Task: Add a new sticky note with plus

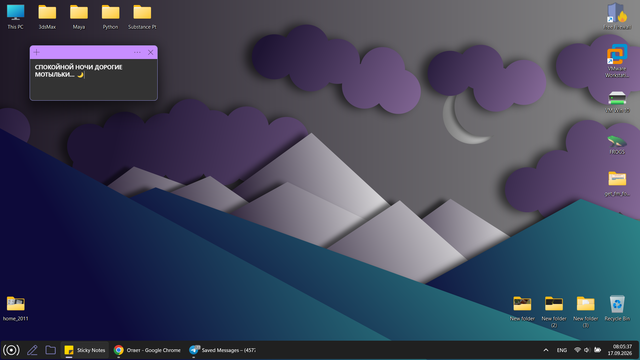Action: coord(37,52)
